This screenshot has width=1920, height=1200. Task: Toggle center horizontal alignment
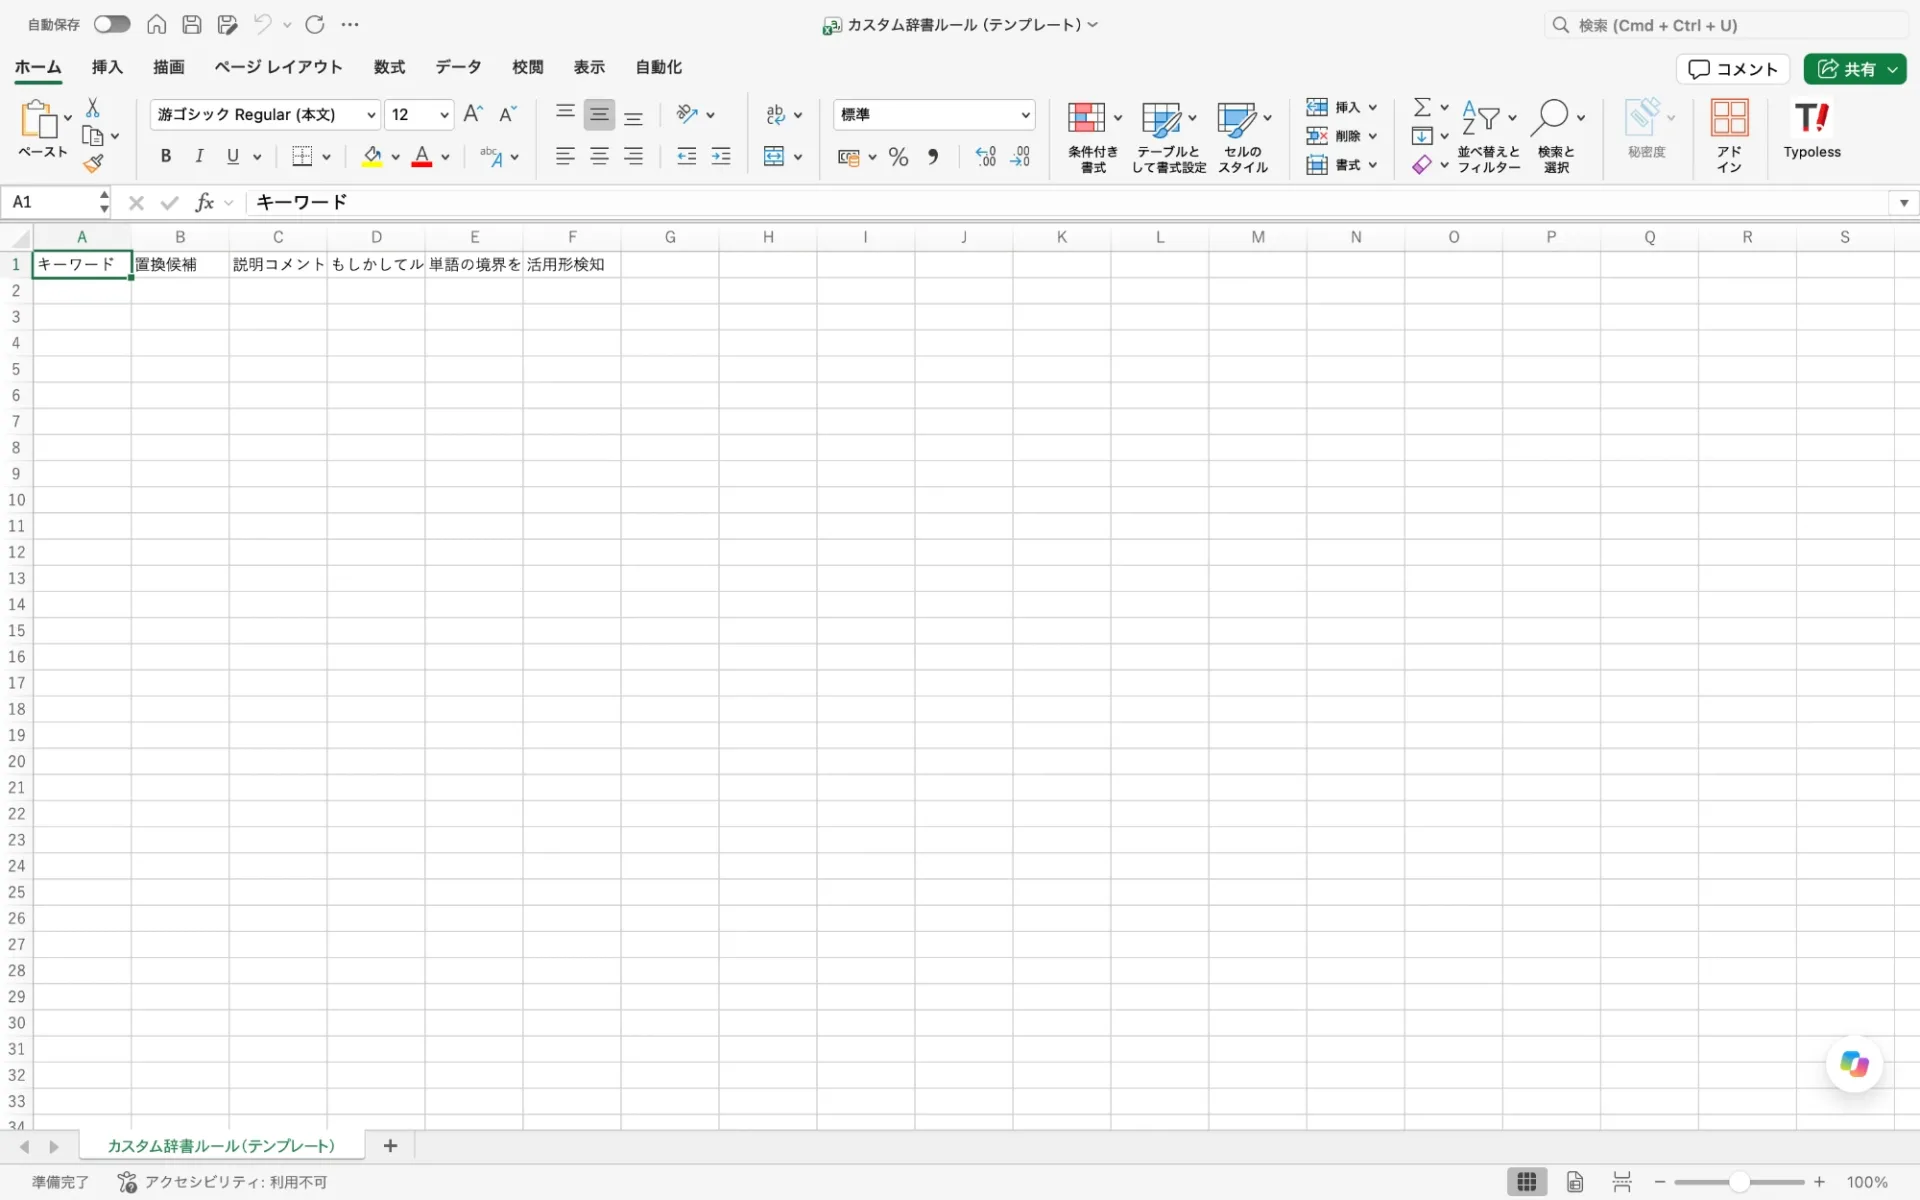click(599, 156)
